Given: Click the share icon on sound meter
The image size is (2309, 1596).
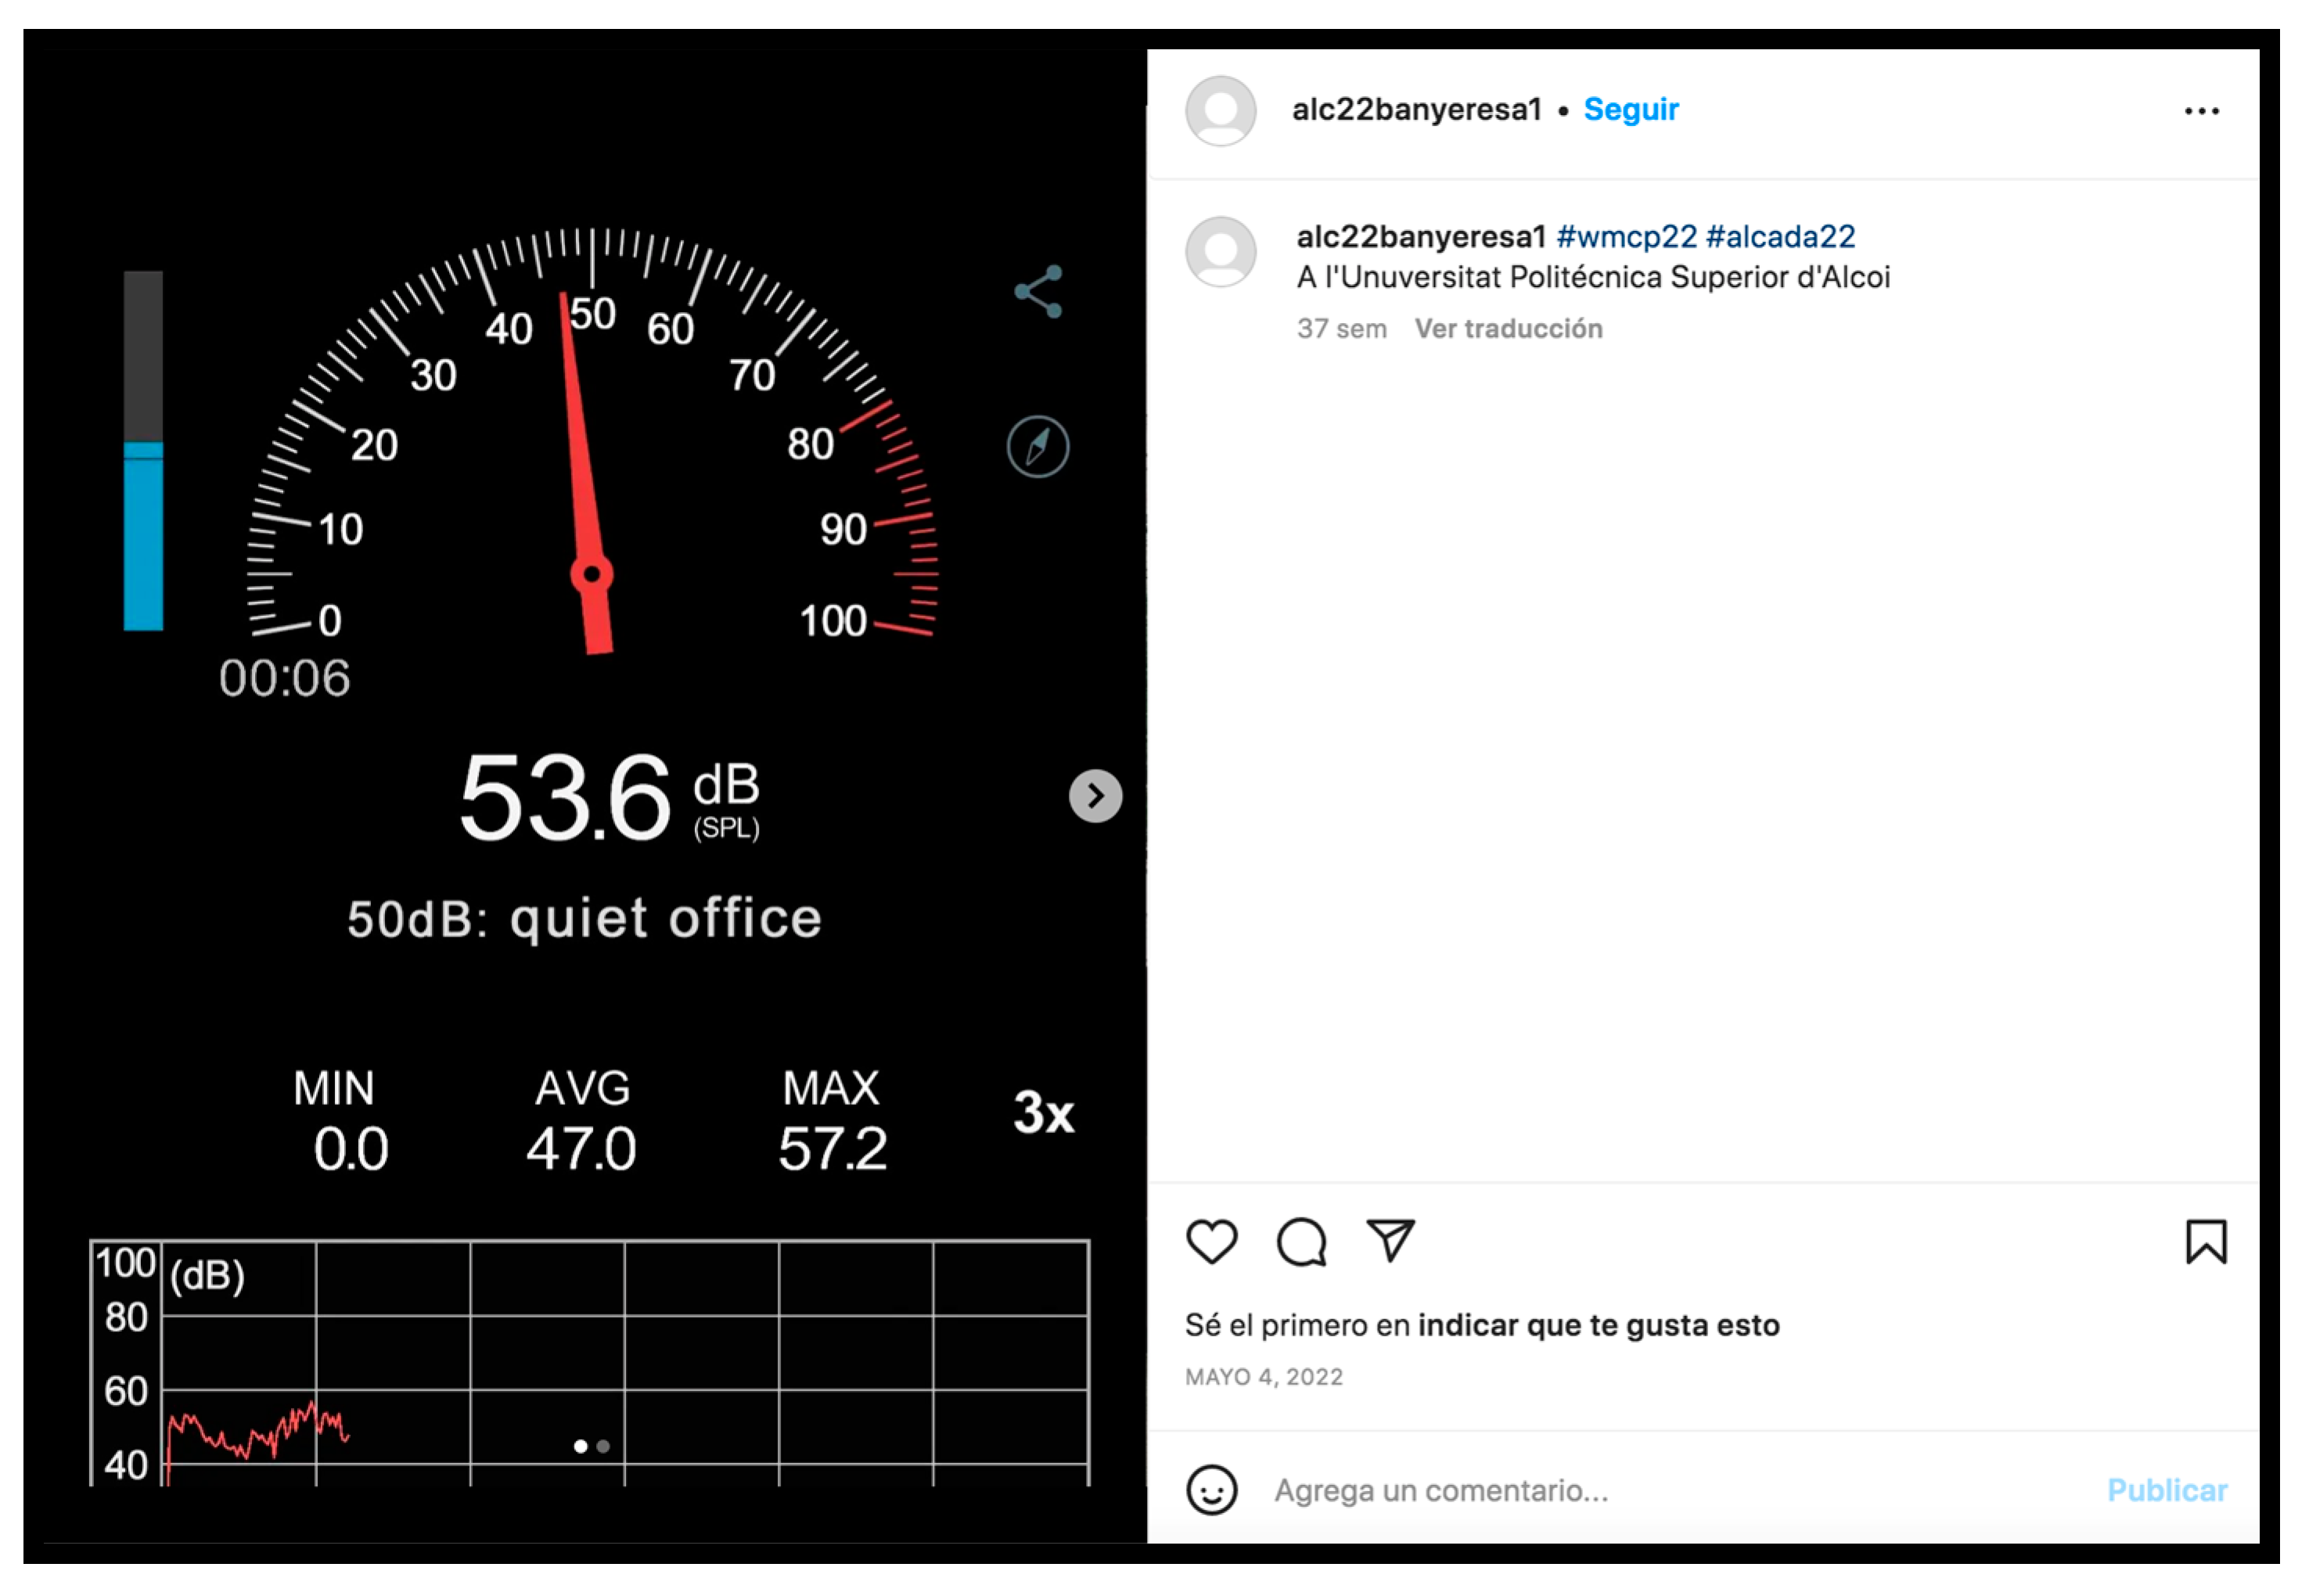Looking at the screenshot, I should point(1039,292).
